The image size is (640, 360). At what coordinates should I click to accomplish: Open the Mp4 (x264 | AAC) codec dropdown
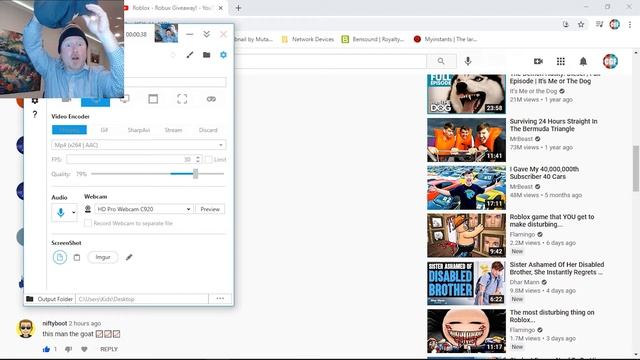click(139, 145)
